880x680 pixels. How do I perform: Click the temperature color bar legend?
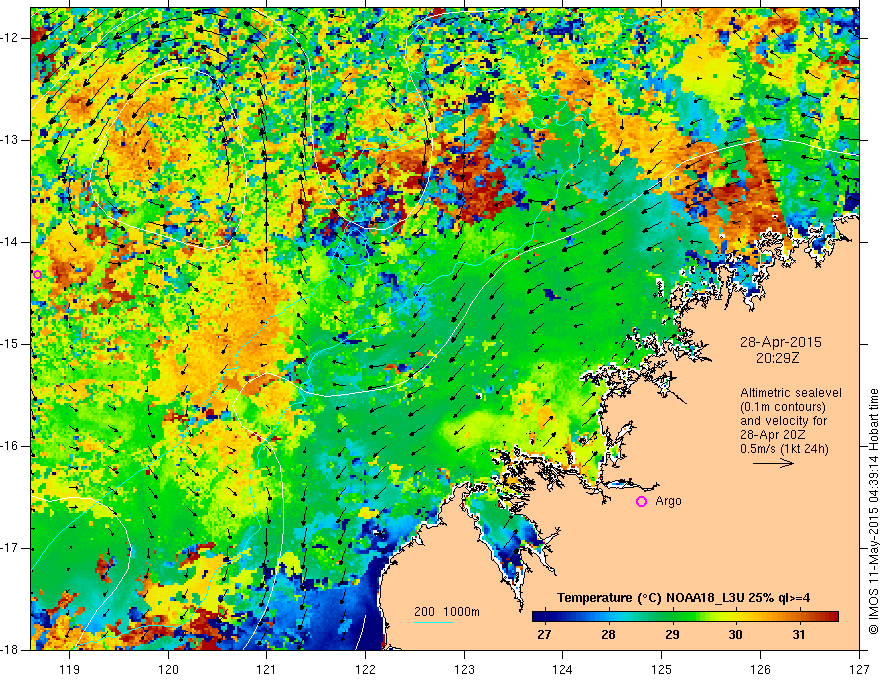click(685, 617)
